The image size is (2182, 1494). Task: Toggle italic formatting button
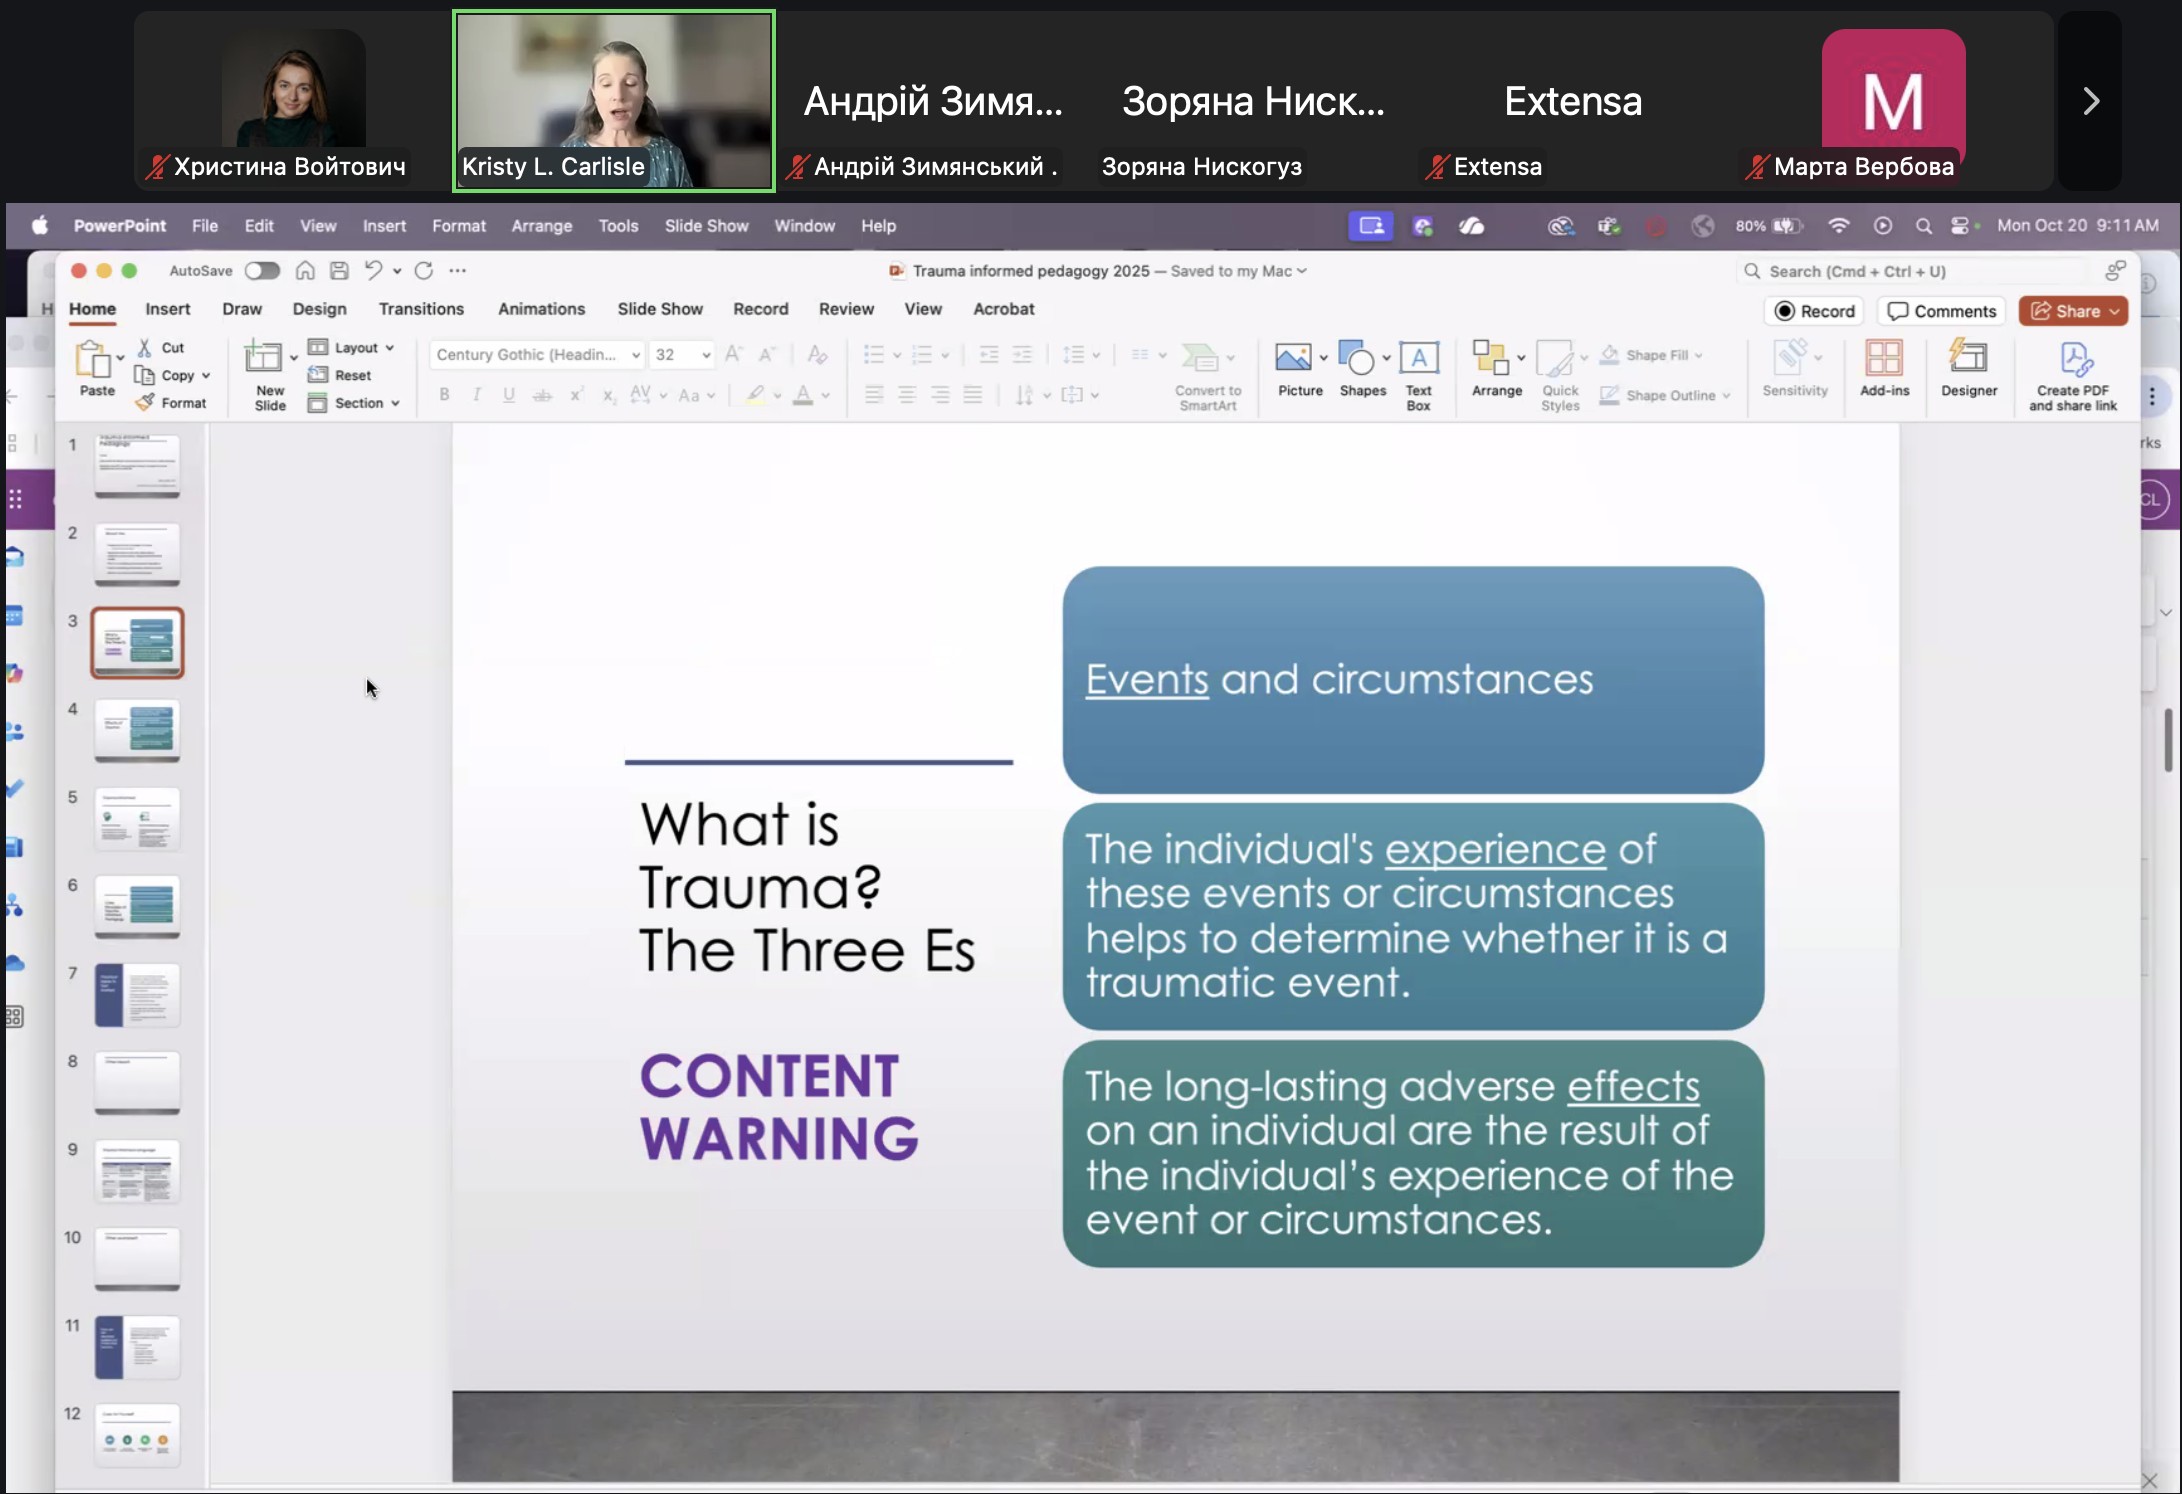(477, 394)
